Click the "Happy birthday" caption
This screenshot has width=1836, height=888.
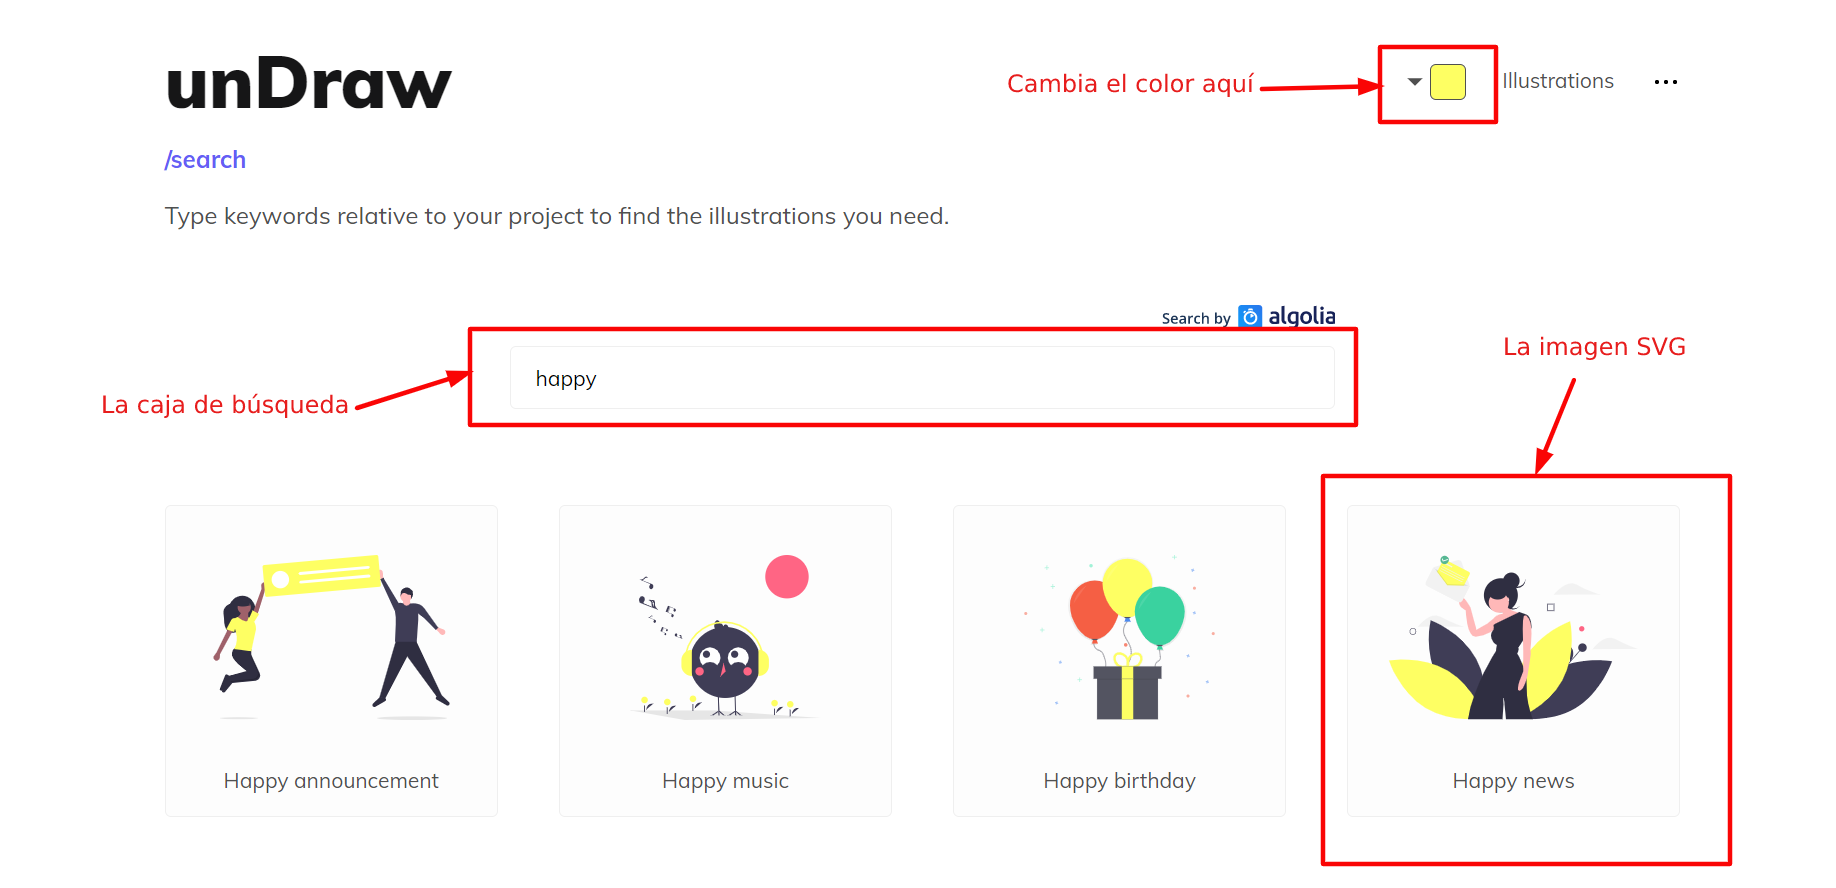[x=1119, y=781]
